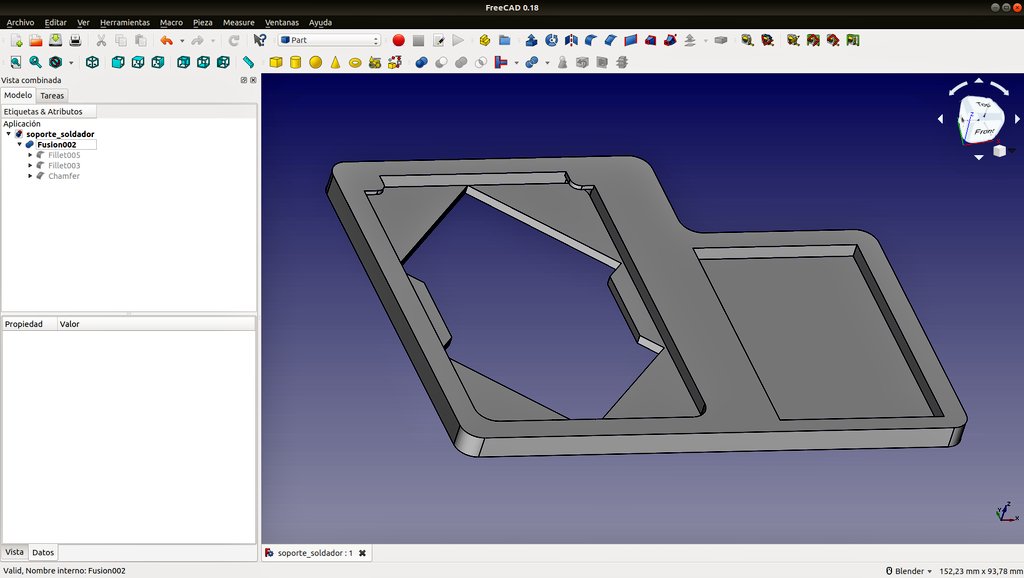Create a yellow cylinder primitive
This screenshot has width=1024, height=578.
[296, 62]
